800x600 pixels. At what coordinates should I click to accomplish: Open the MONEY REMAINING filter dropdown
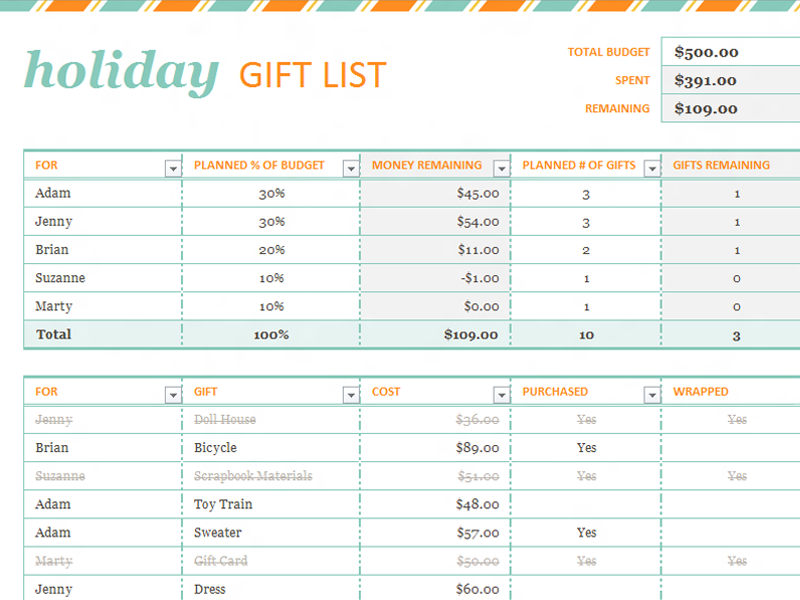point(502,168)
